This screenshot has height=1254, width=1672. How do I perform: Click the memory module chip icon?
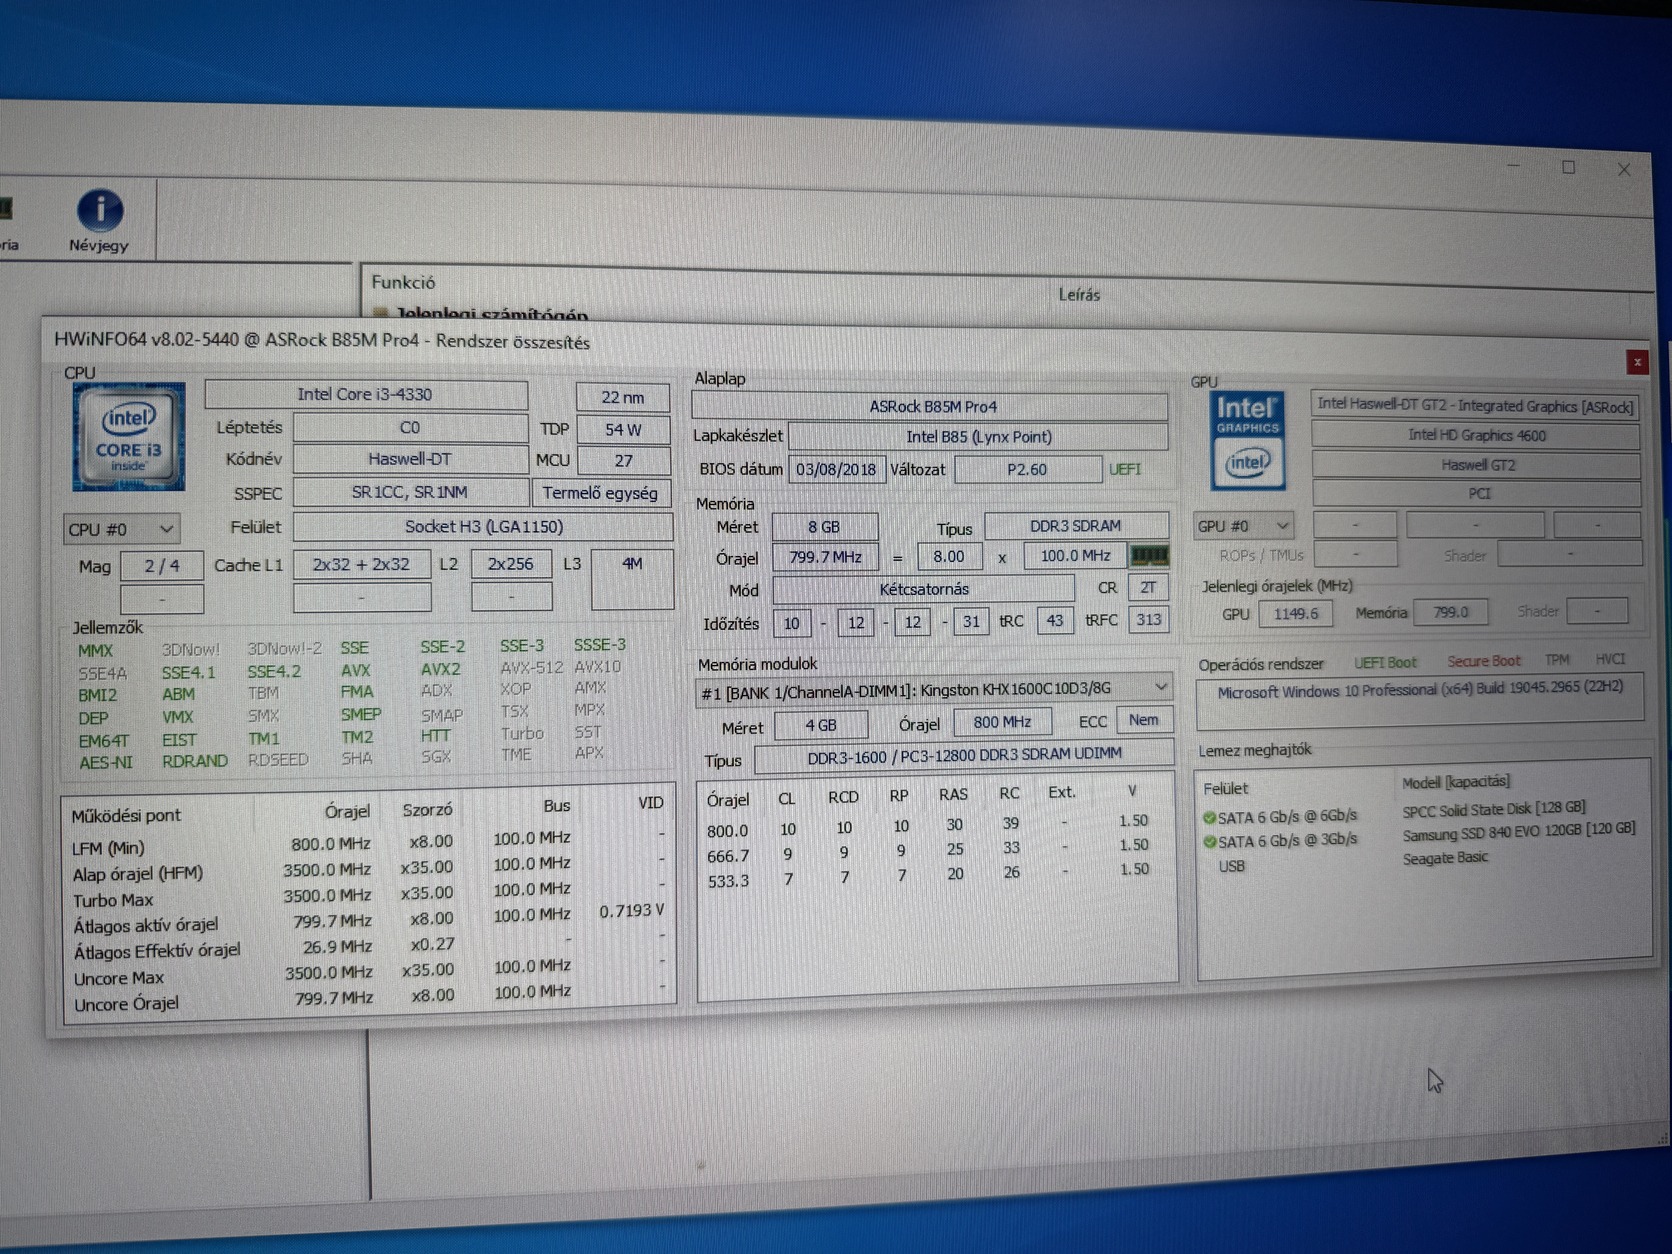pos(1149,555)
